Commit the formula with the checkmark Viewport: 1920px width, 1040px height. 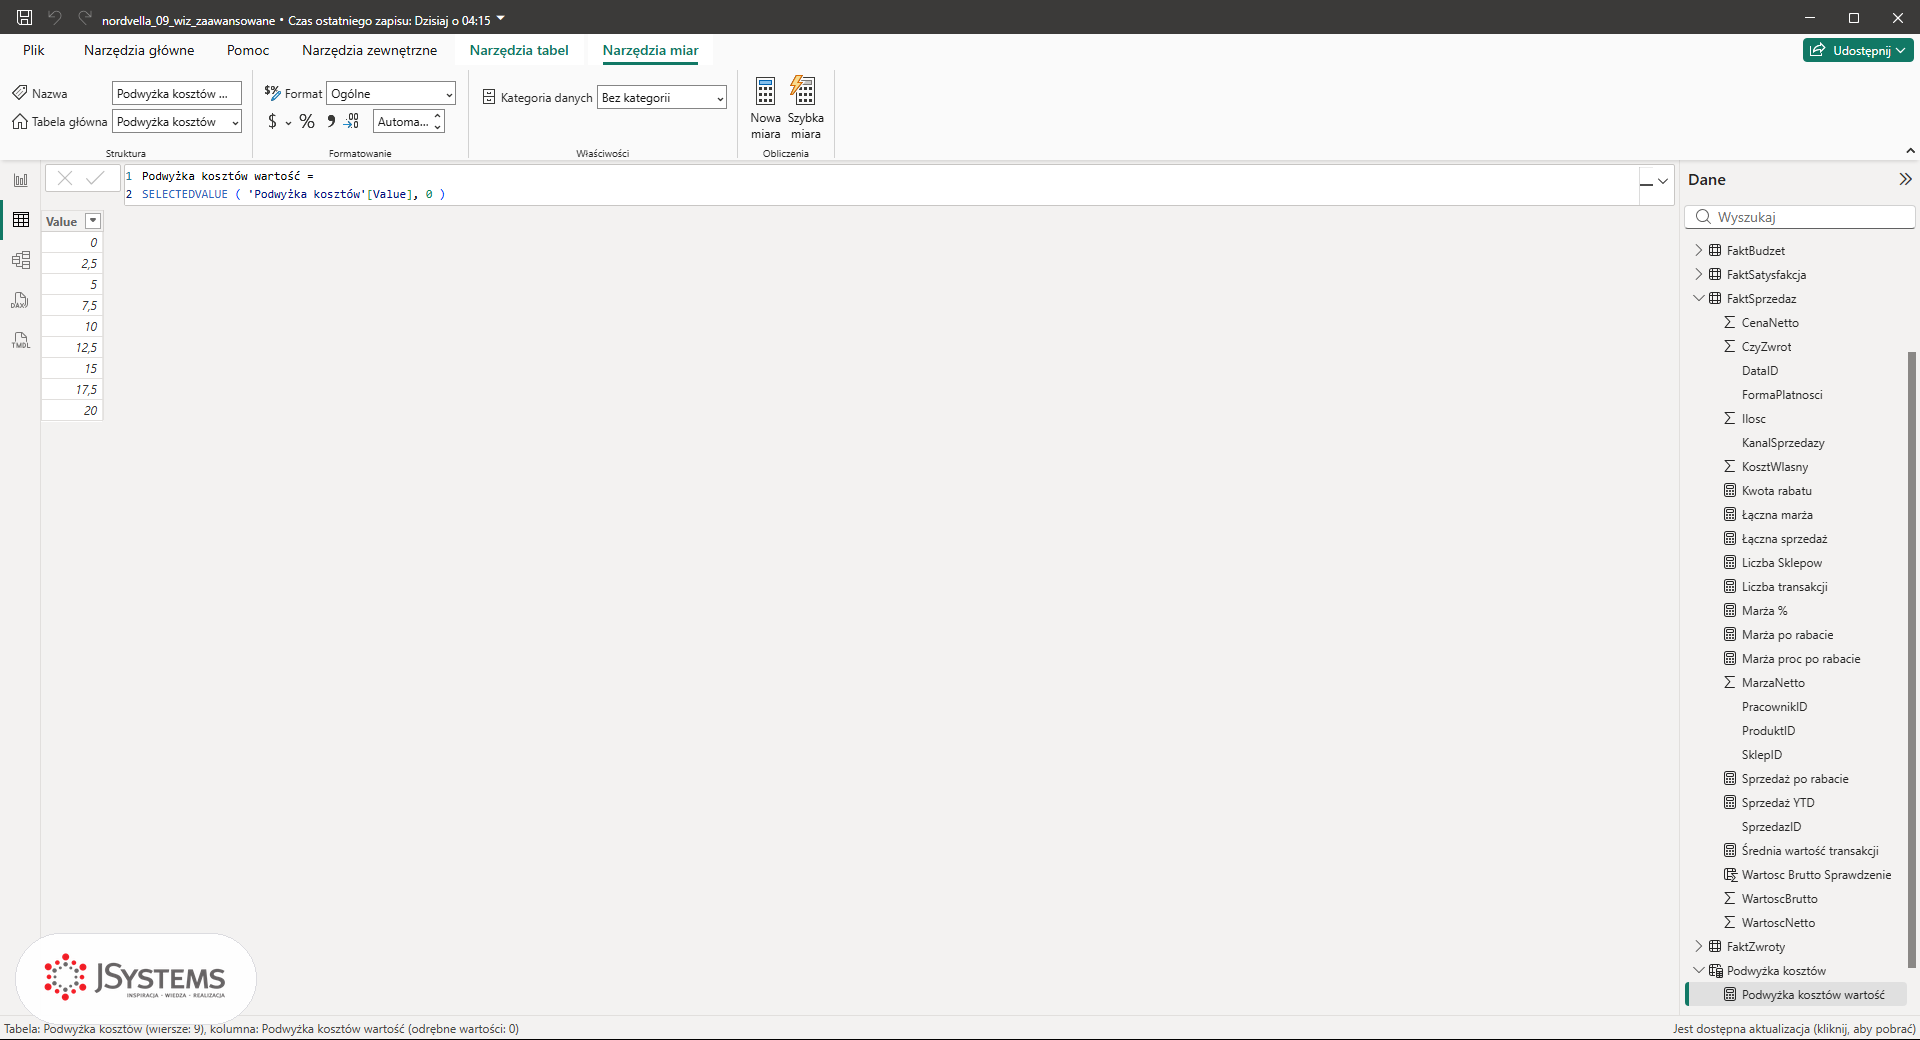95,178
